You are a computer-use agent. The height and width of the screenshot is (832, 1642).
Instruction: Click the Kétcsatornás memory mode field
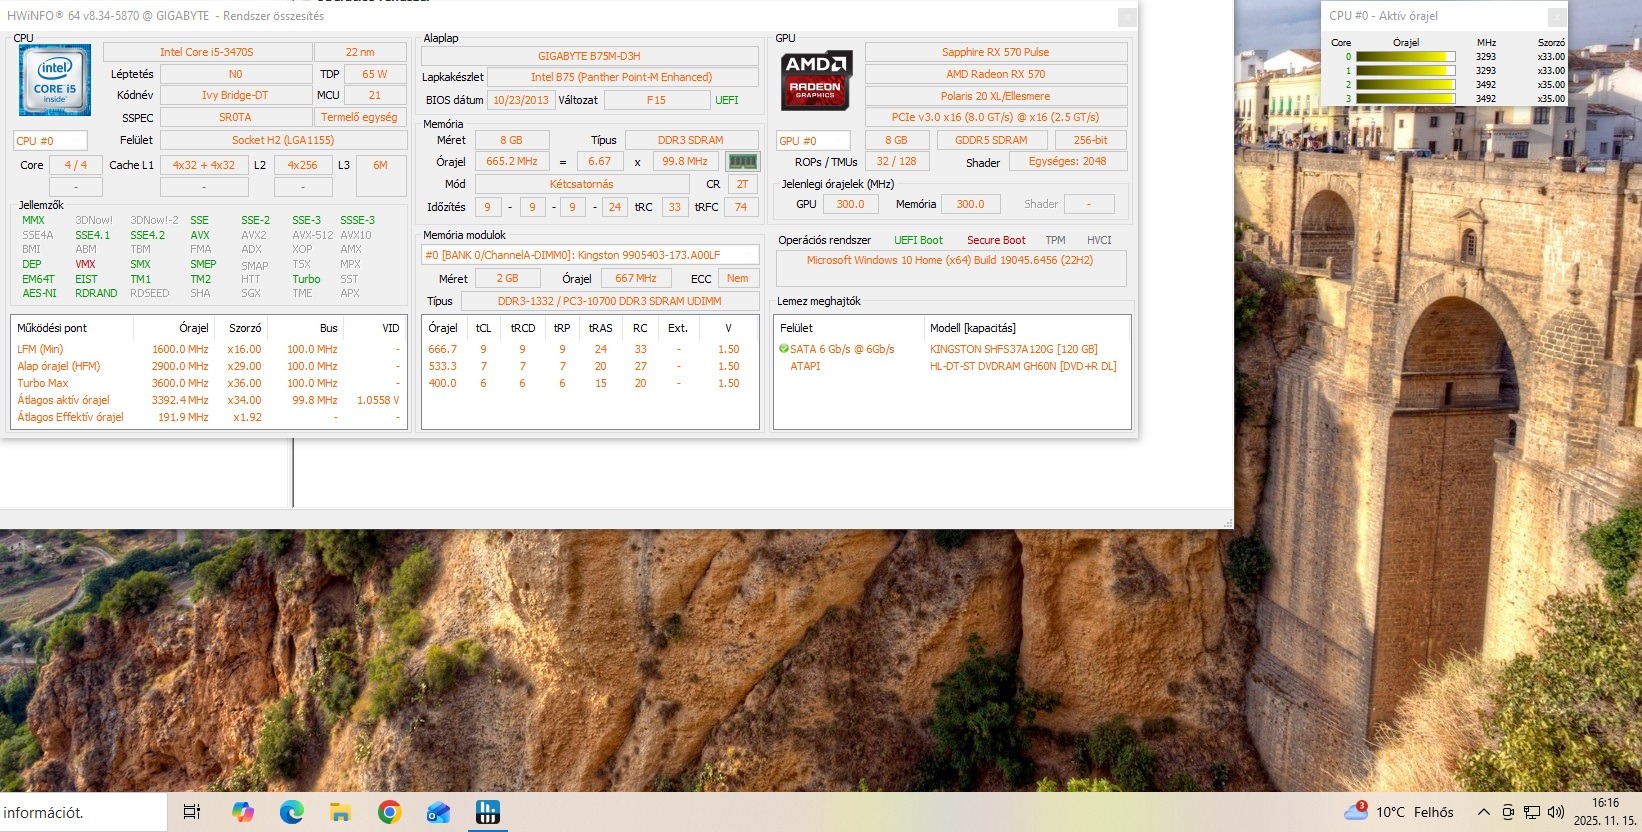(x=582, y=184)
